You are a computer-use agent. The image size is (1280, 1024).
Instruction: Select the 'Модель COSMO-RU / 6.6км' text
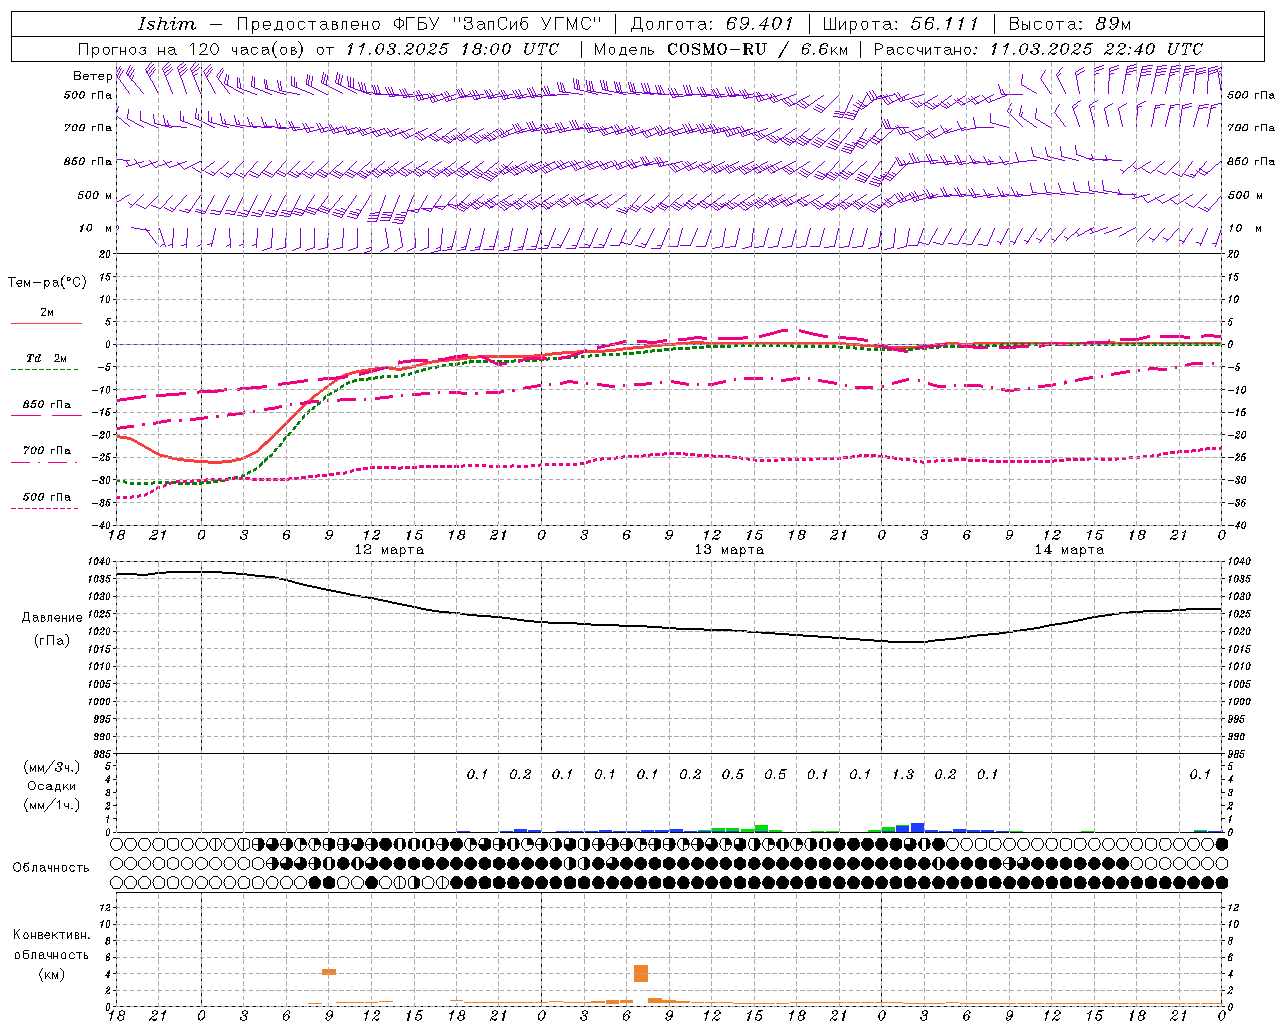pos(720,49)
